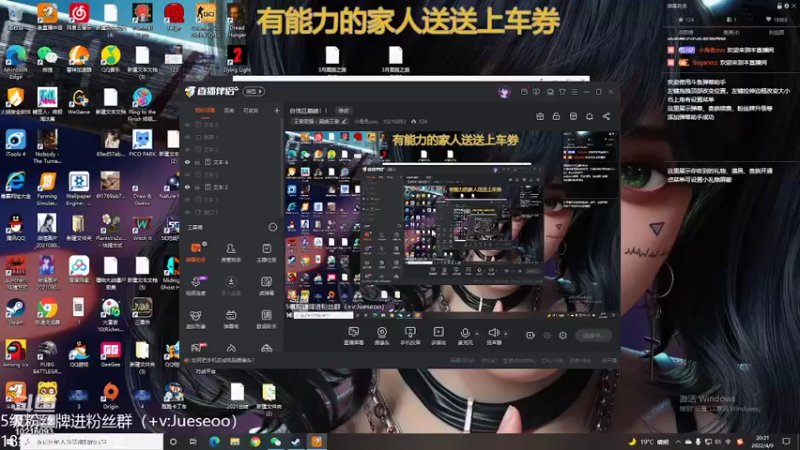Toggle visibility eye of 文本 3 layer
800x450 pixels.
[x=187, y=174]
